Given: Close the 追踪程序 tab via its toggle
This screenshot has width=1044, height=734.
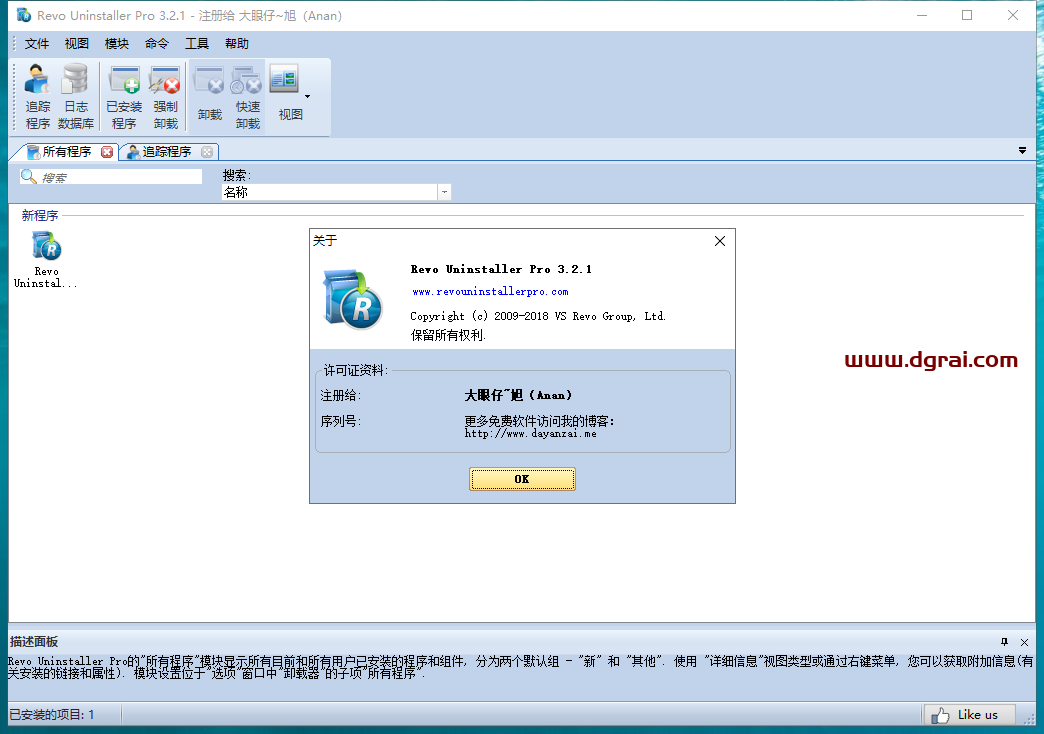Looking at the screenshot, I should point(207,152).
